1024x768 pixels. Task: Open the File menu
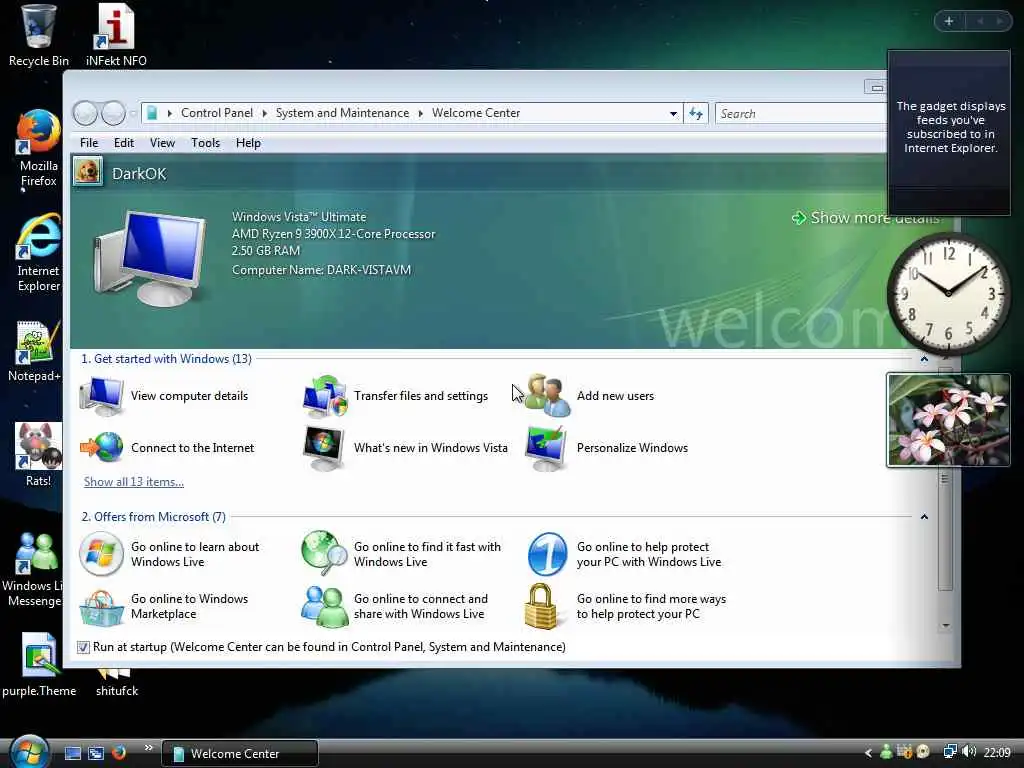click(x=89, y=143)
